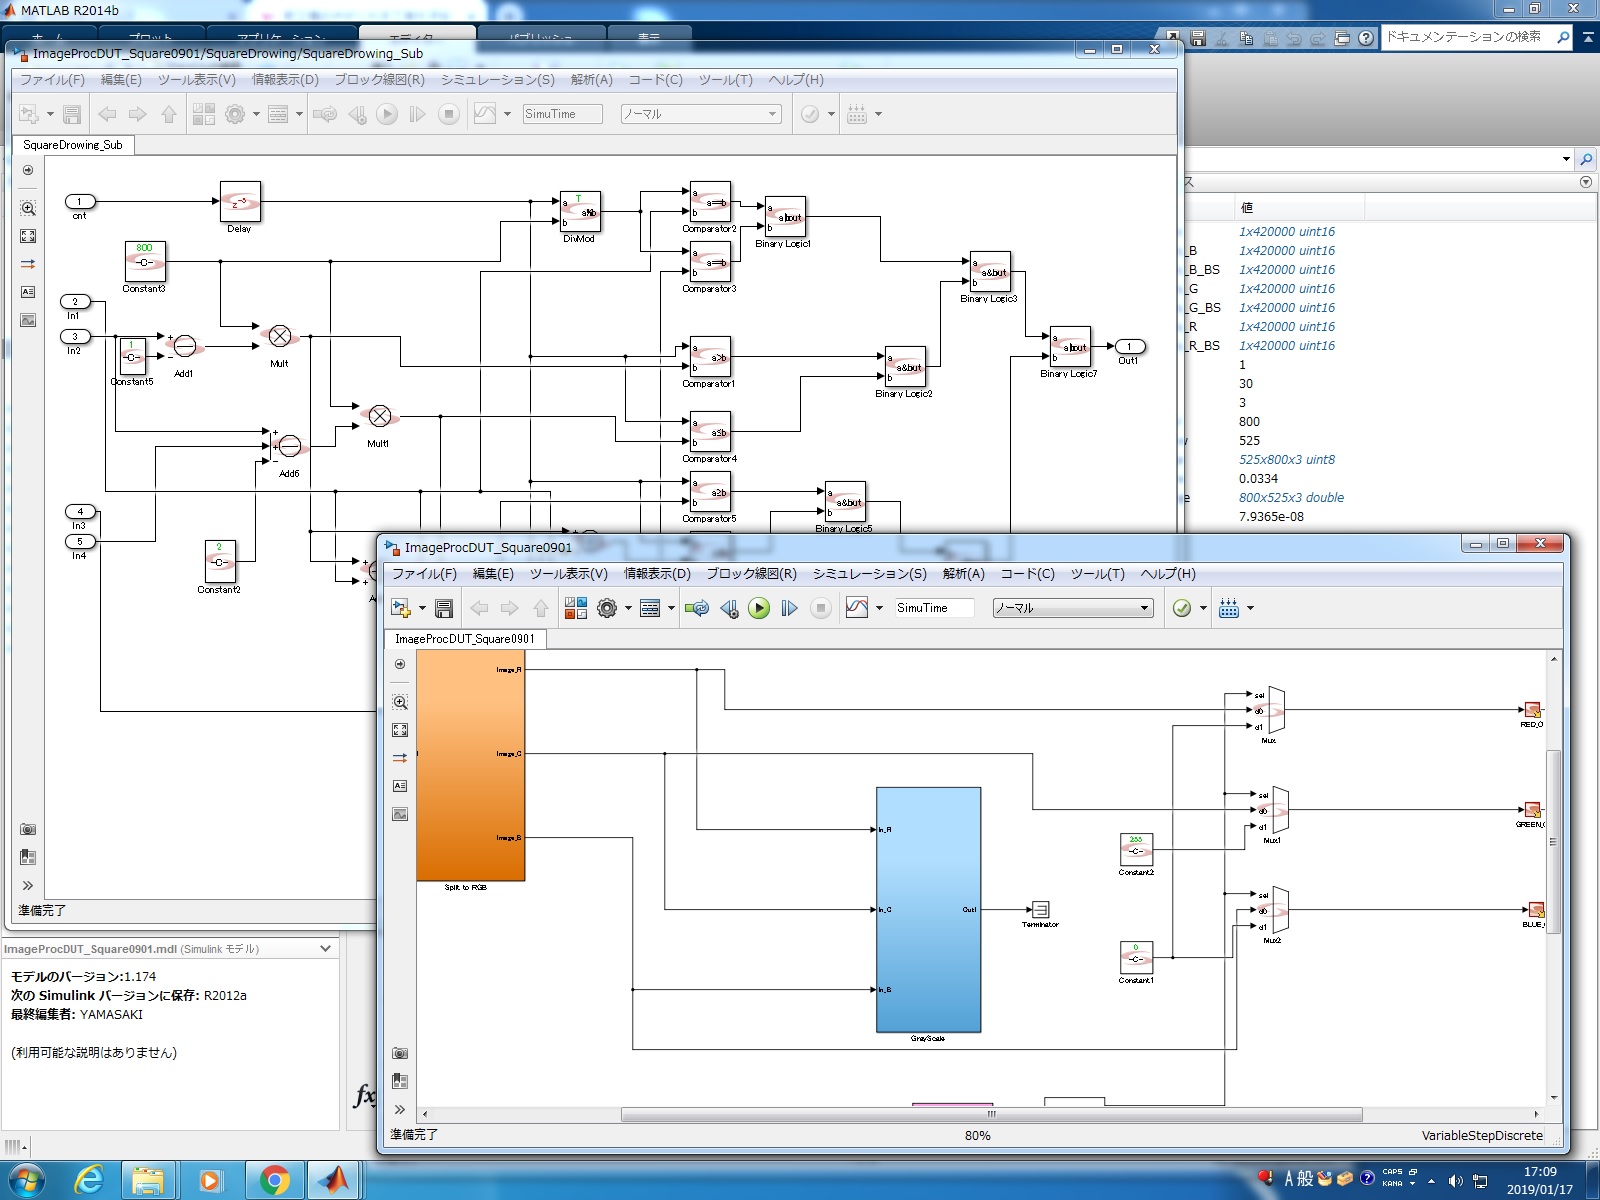This screenshot has height=1200, width=1600.
Task: Save model in ImageProcDUT_Square0901 window
Action: click(444, 608)
